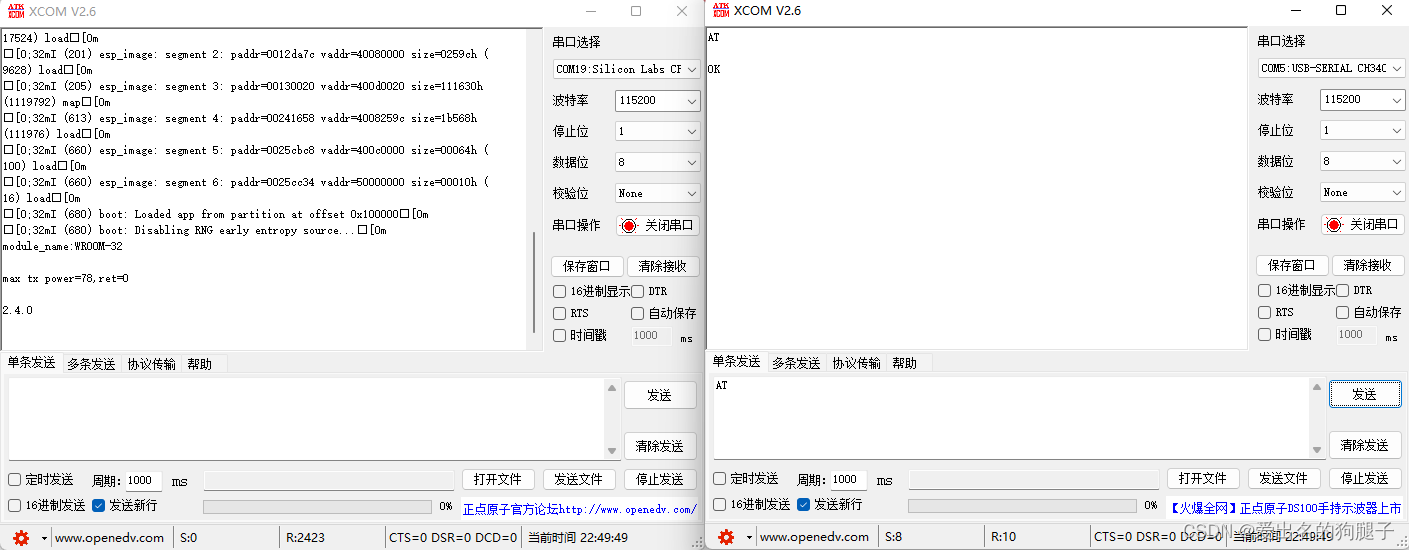1409x550 pixels.
Task: Switch to 协议传输 tab in left window
Action: click(x=152, y=364)
